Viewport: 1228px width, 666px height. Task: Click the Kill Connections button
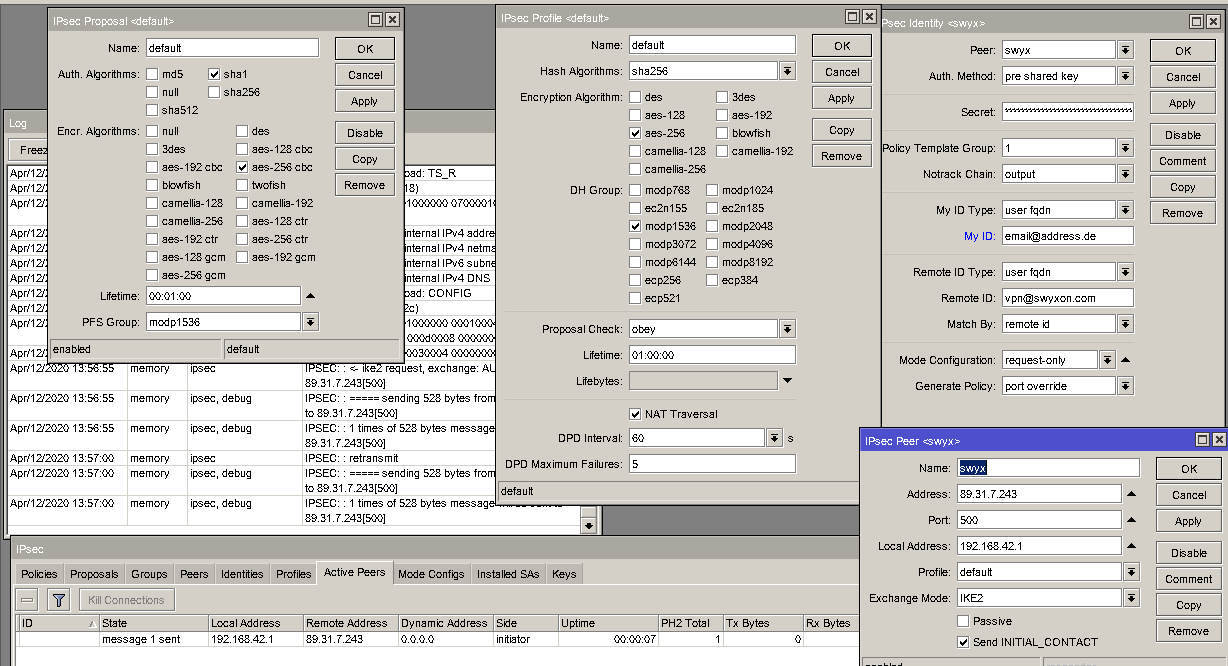coord(126,600)
